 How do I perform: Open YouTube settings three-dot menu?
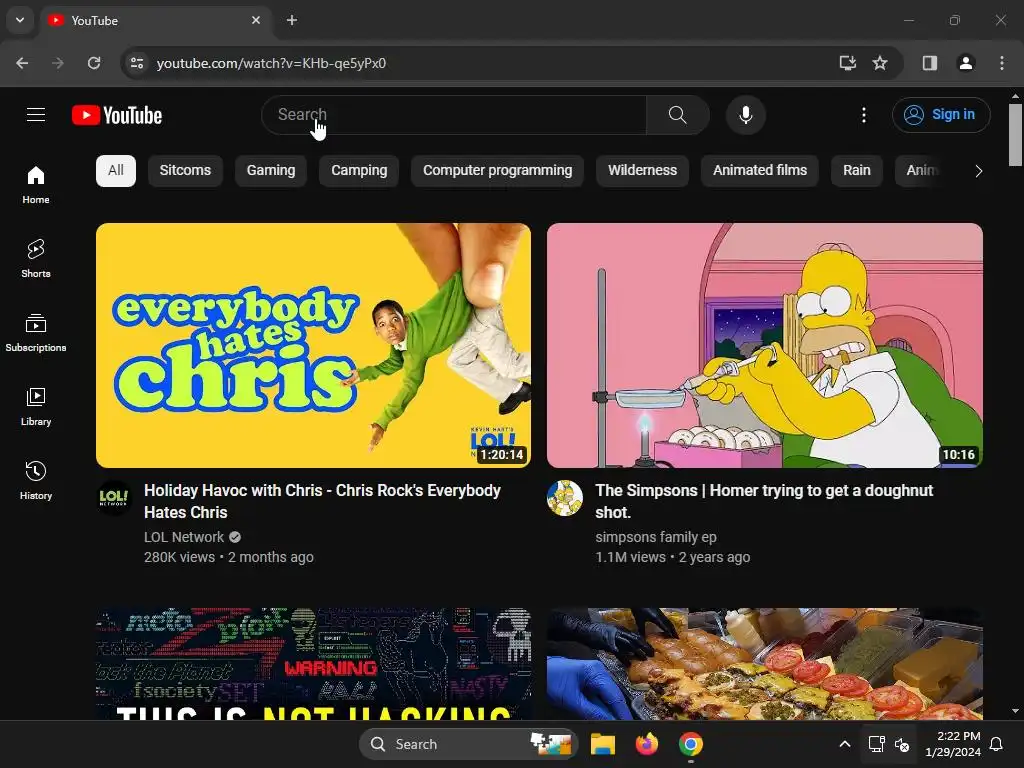pos(863,115)
